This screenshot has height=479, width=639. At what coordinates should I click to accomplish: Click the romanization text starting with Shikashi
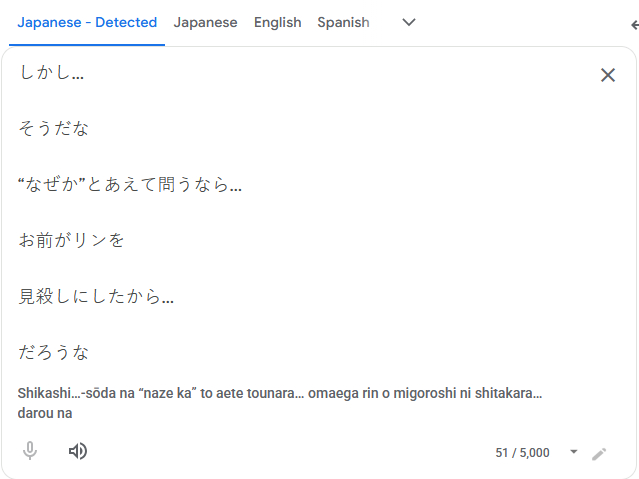tap(280, 403)
